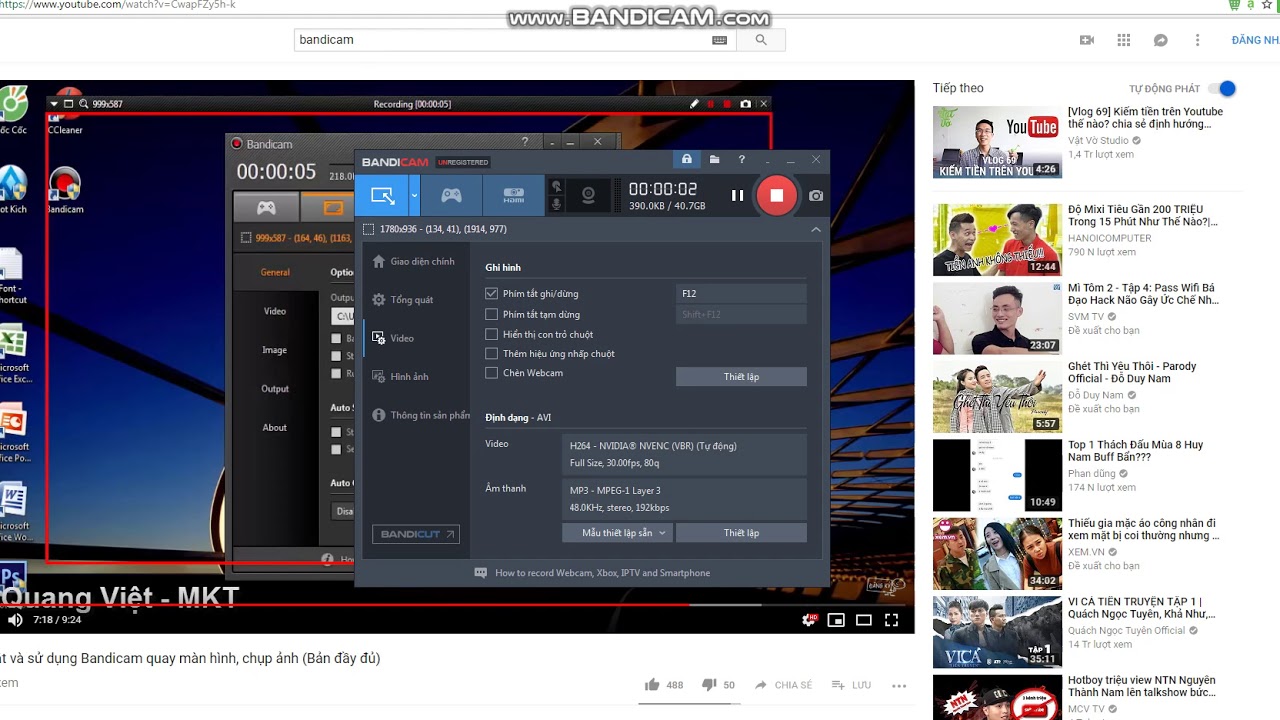Click the lock icon in Bandicam title bar

coord(686,159)
